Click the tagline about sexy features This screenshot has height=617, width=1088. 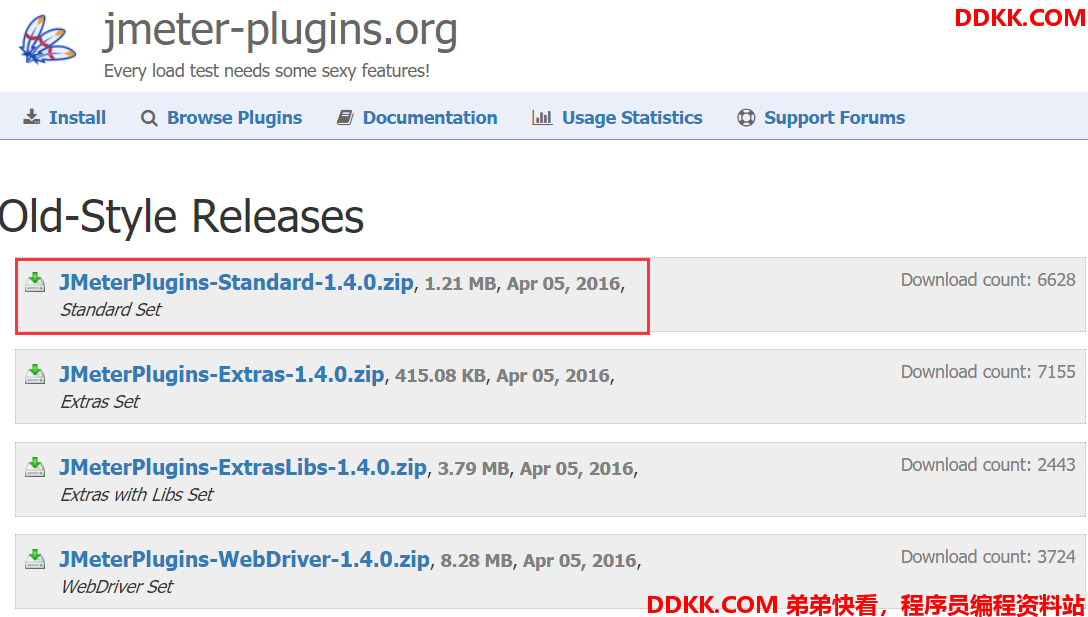coord(266,71)
